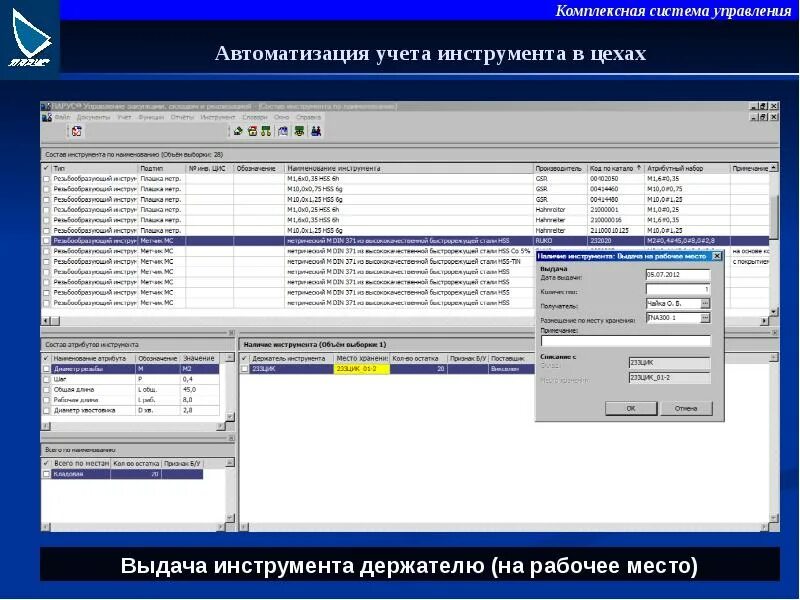Sort by 'Производитель' column header
This screenshot has height=600, width=800.
pyautogui.click(x=560, y=168)
